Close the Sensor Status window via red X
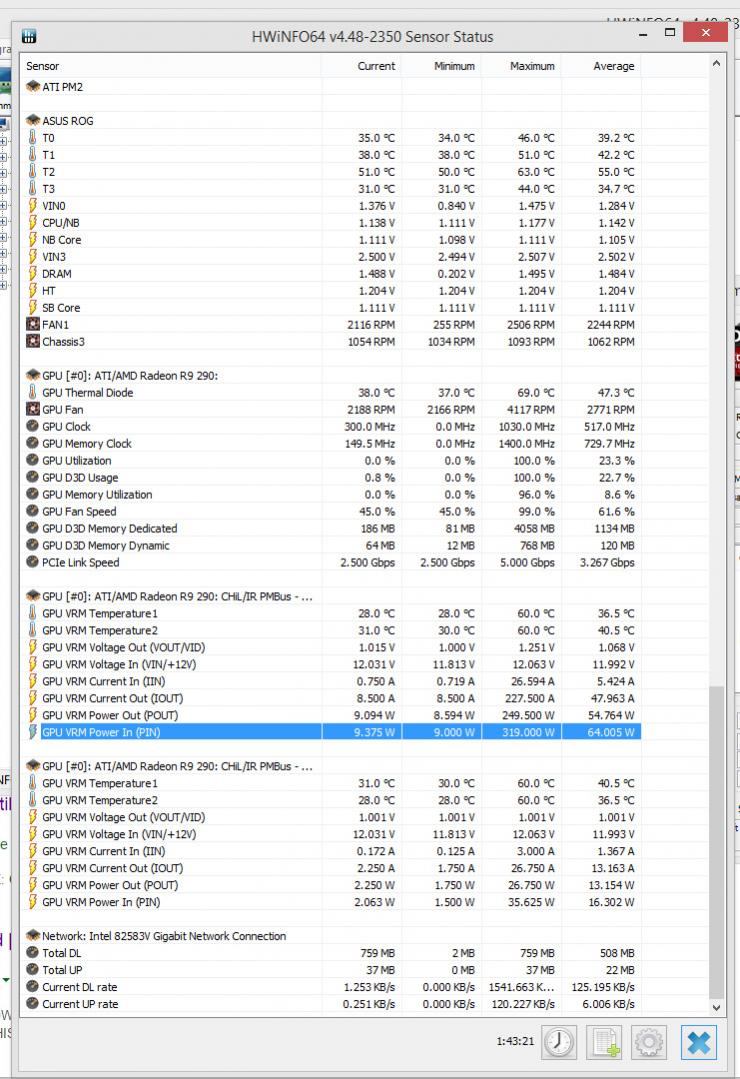 tap(706, 32)
